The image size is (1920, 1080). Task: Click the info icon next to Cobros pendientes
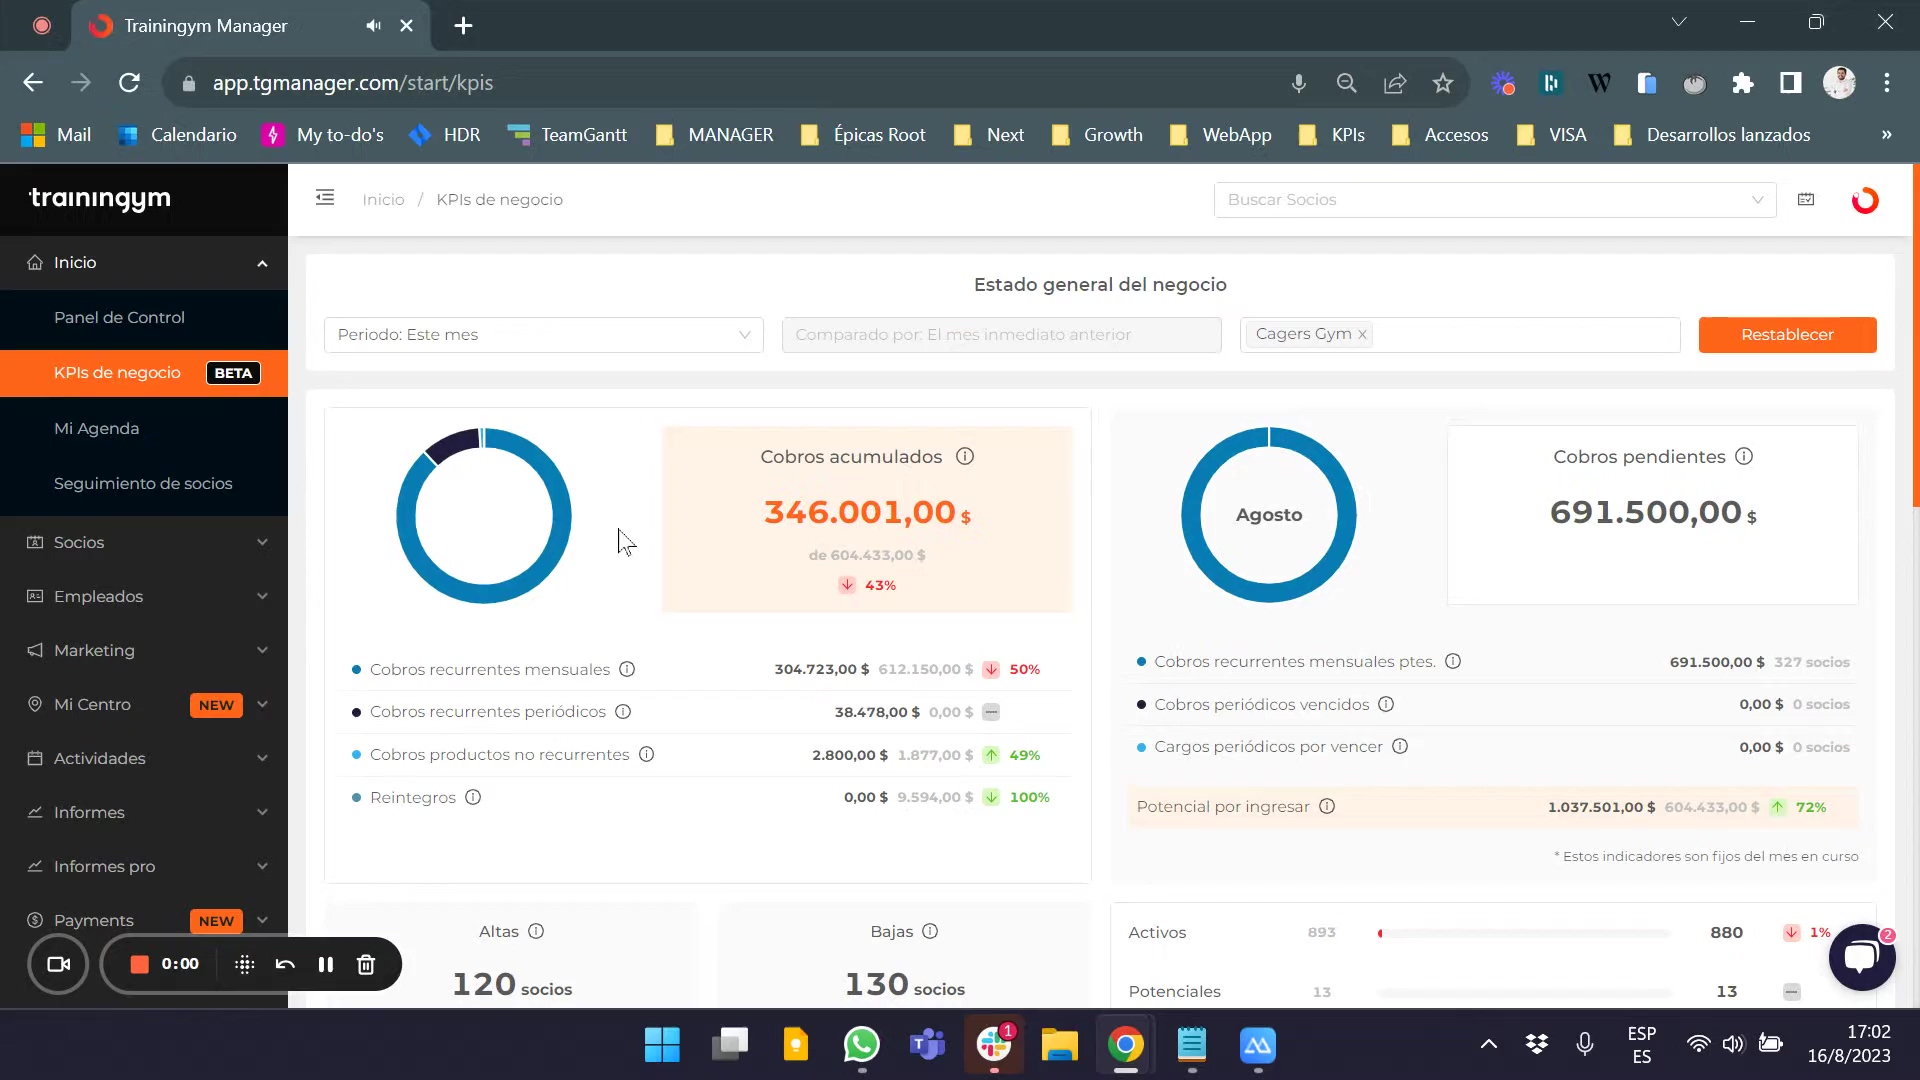coord(1745,456)
